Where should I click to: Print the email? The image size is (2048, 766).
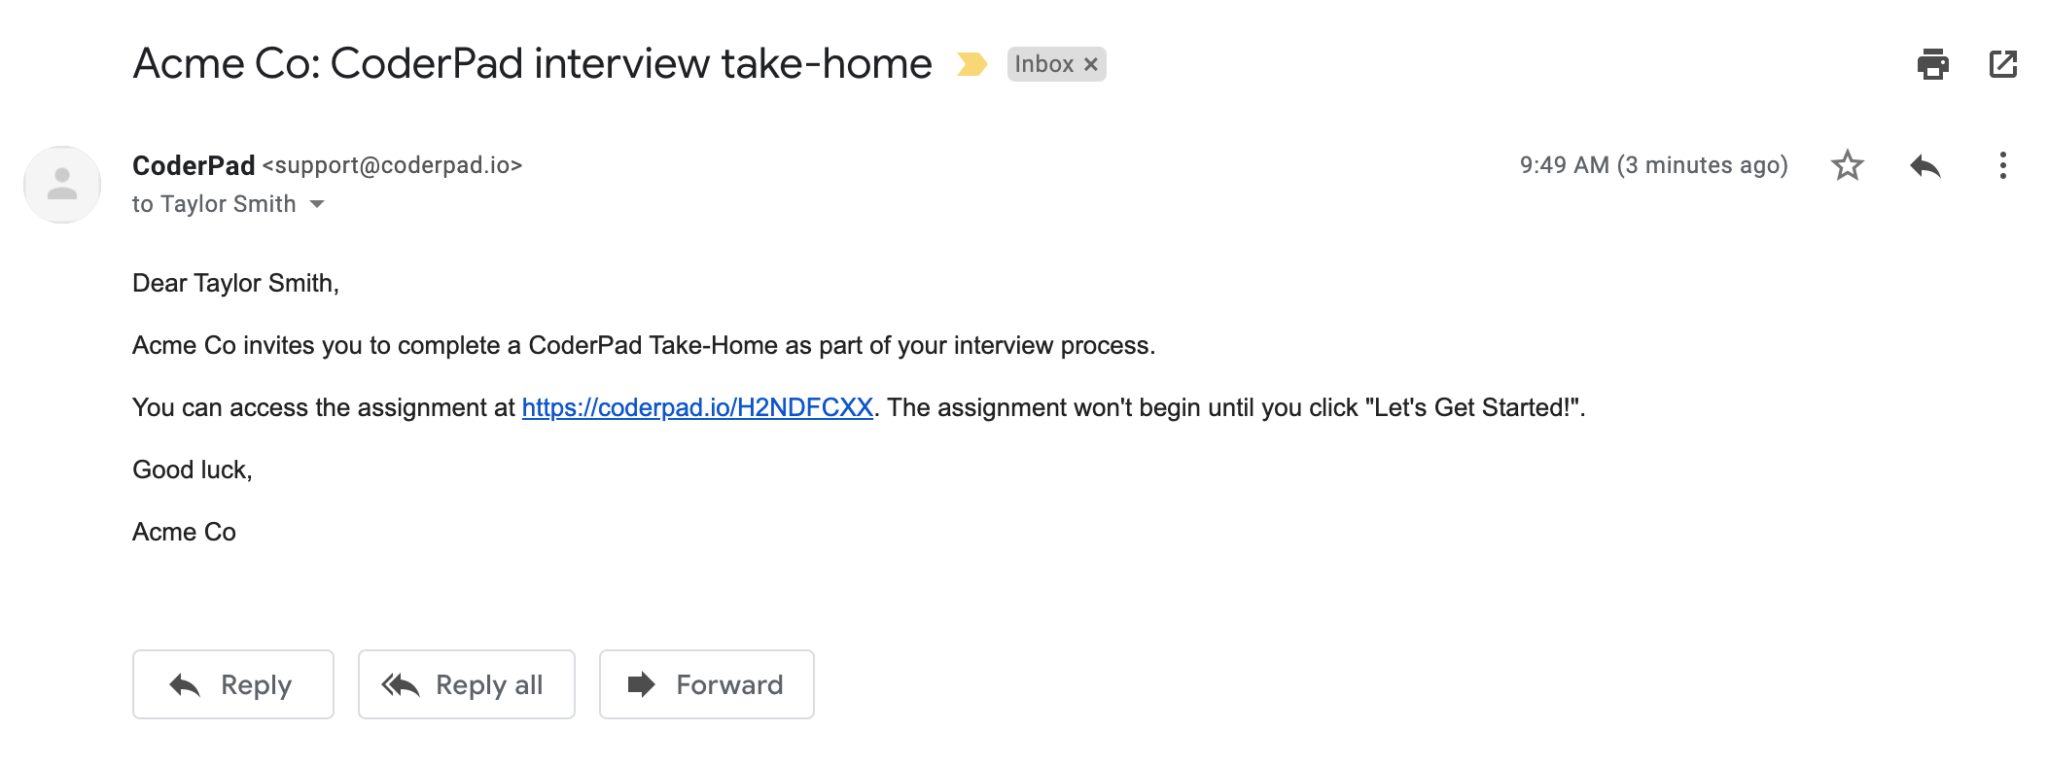pyautogui.click(x=1934, y=63)
